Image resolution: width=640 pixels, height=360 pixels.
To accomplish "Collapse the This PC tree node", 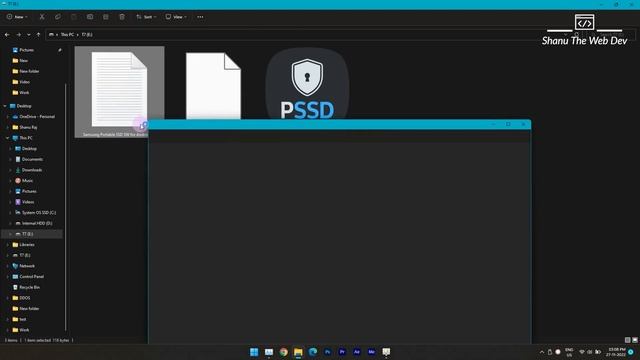I will coord(7,138).
